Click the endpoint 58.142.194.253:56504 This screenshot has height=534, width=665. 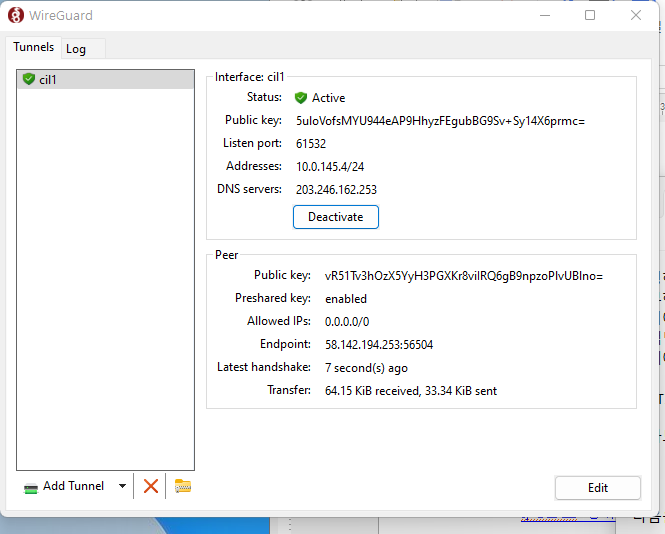click(x=379, y=344)
